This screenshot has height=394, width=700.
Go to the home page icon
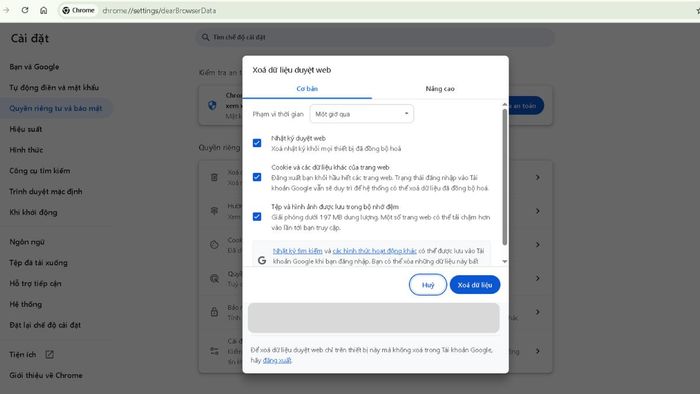click(43, 10)
